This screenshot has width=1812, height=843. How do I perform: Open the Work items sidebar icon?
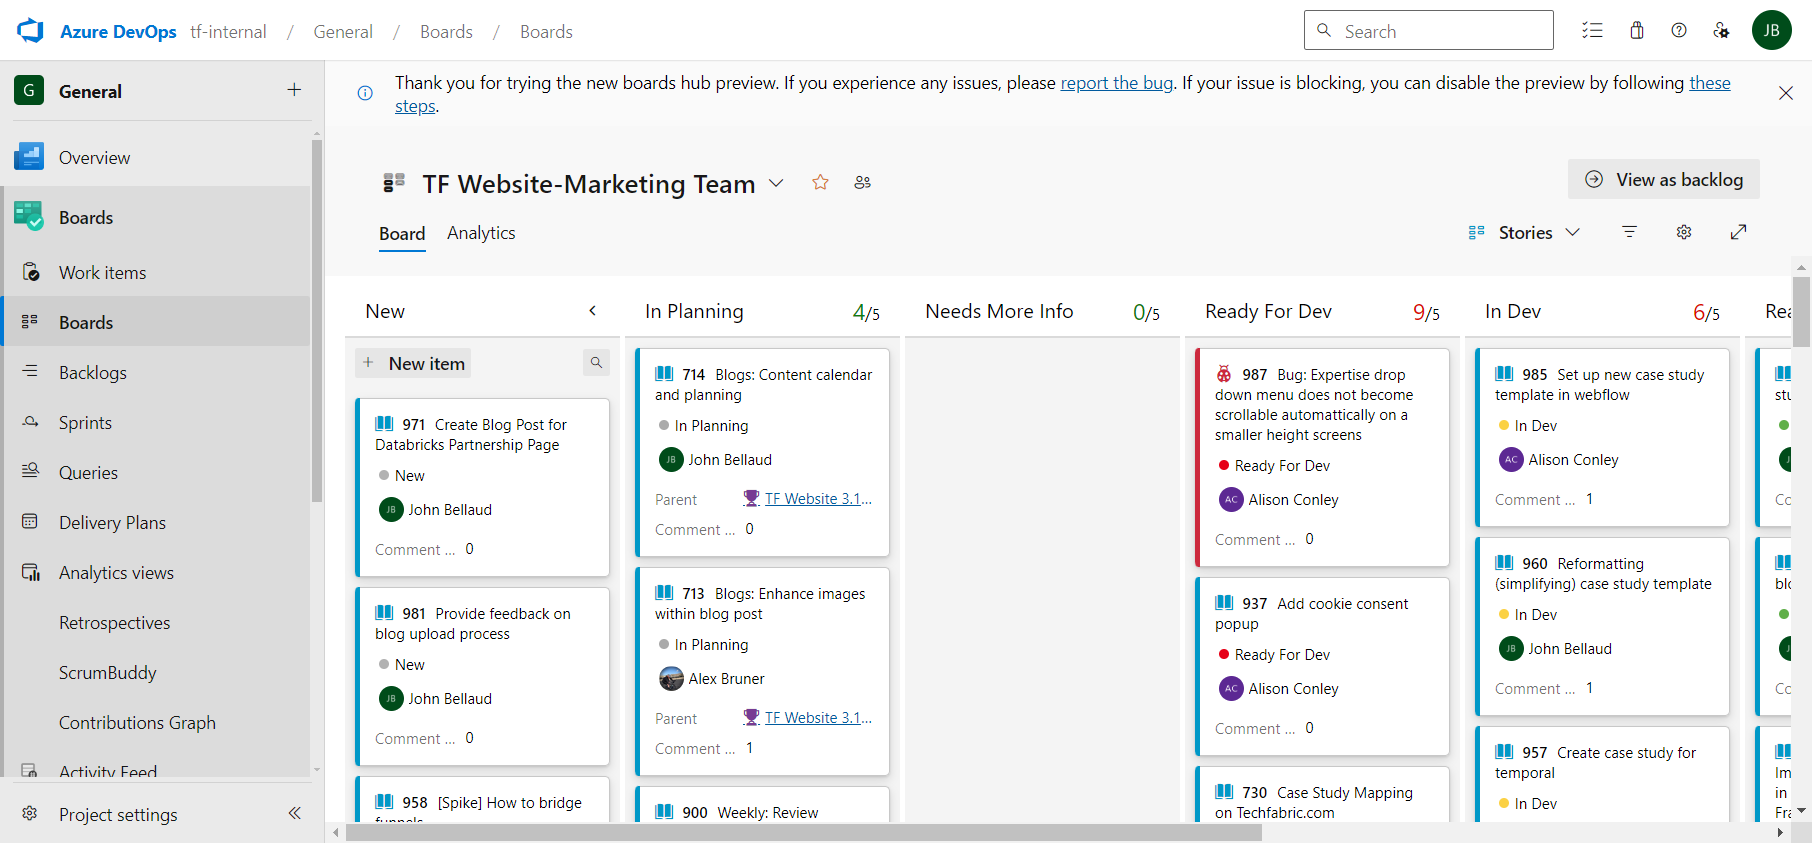[31, 272]
